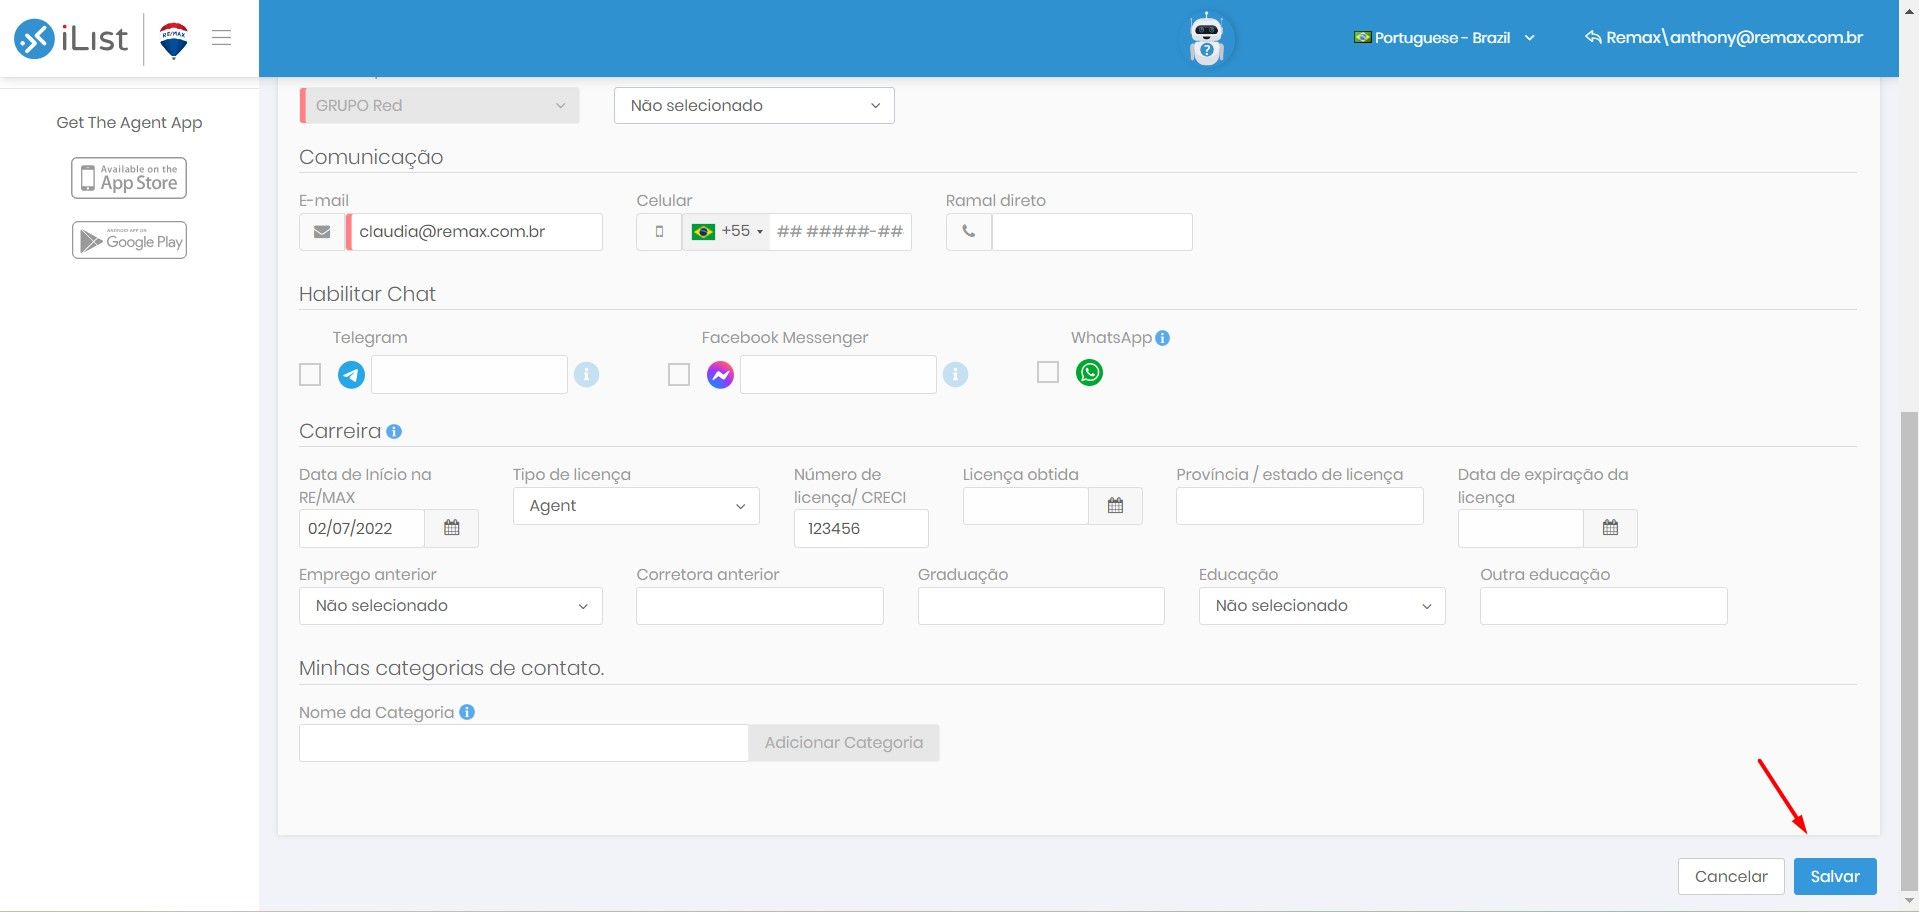The height and width of the screenshot is (912, 1919).
Task: Click the Get The Agent App text
Action: point(129,123)
